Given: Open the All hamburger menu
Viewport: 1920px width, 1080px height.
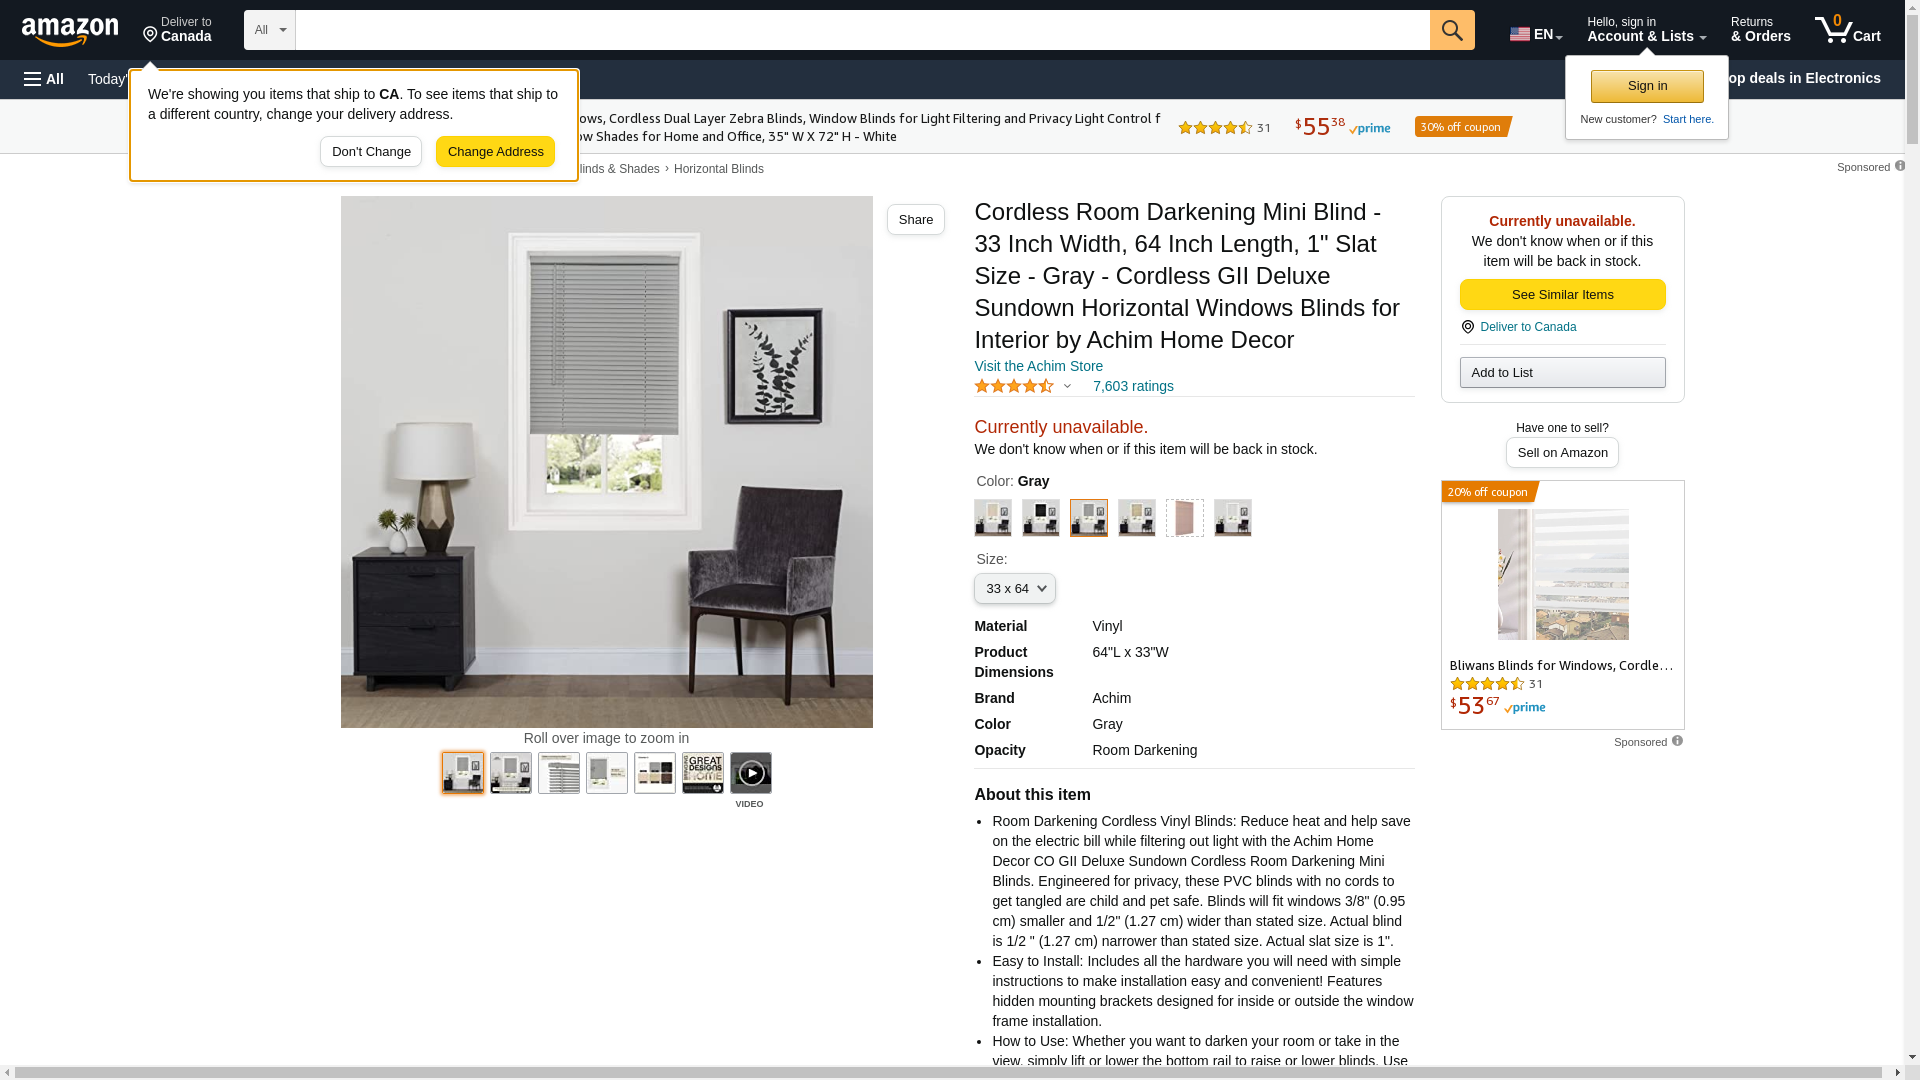Looking at the screenshot, I should 44,79.
